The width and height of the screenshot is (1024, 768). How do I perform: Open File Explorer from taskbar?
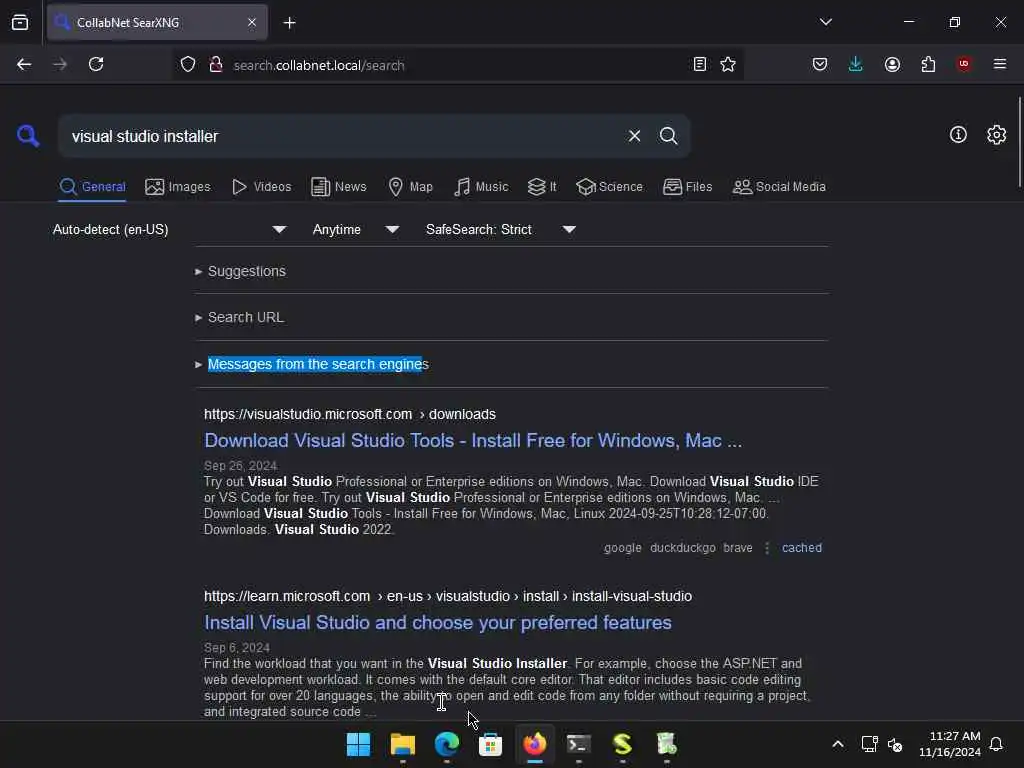(402, 744)
